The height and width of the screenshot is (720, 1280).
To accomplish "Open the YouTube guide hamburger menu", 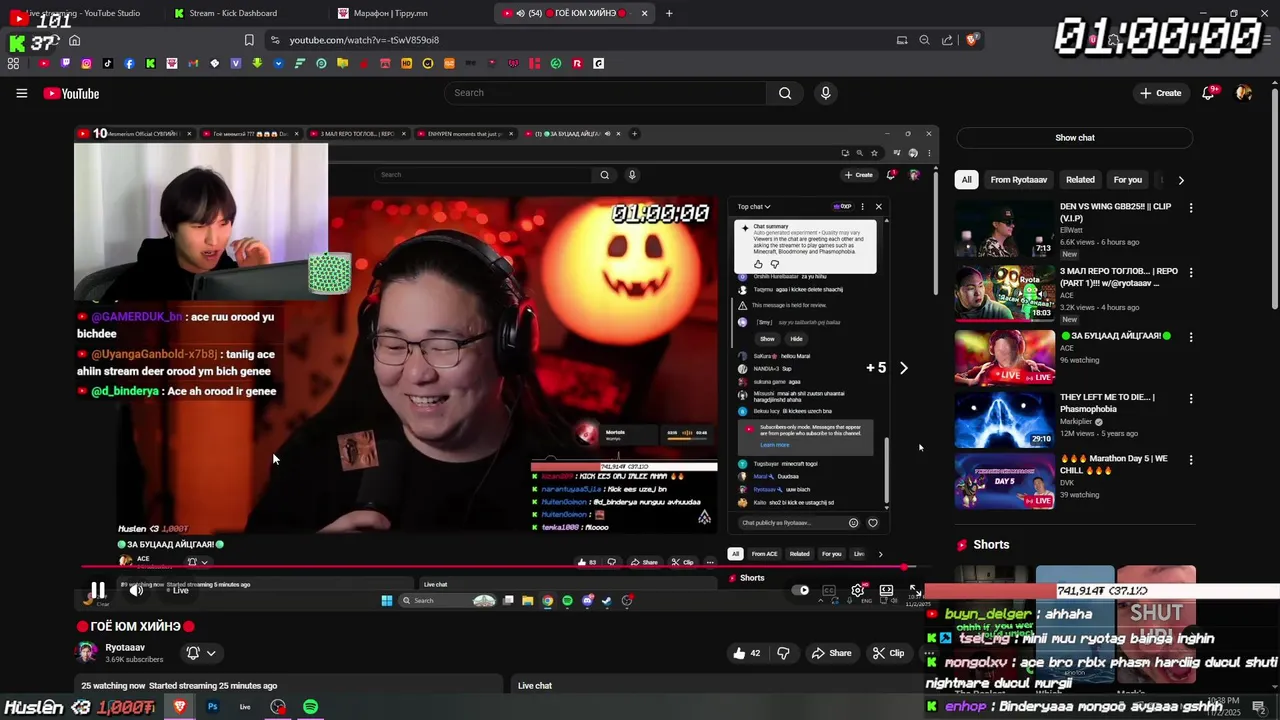I will 21,93.
